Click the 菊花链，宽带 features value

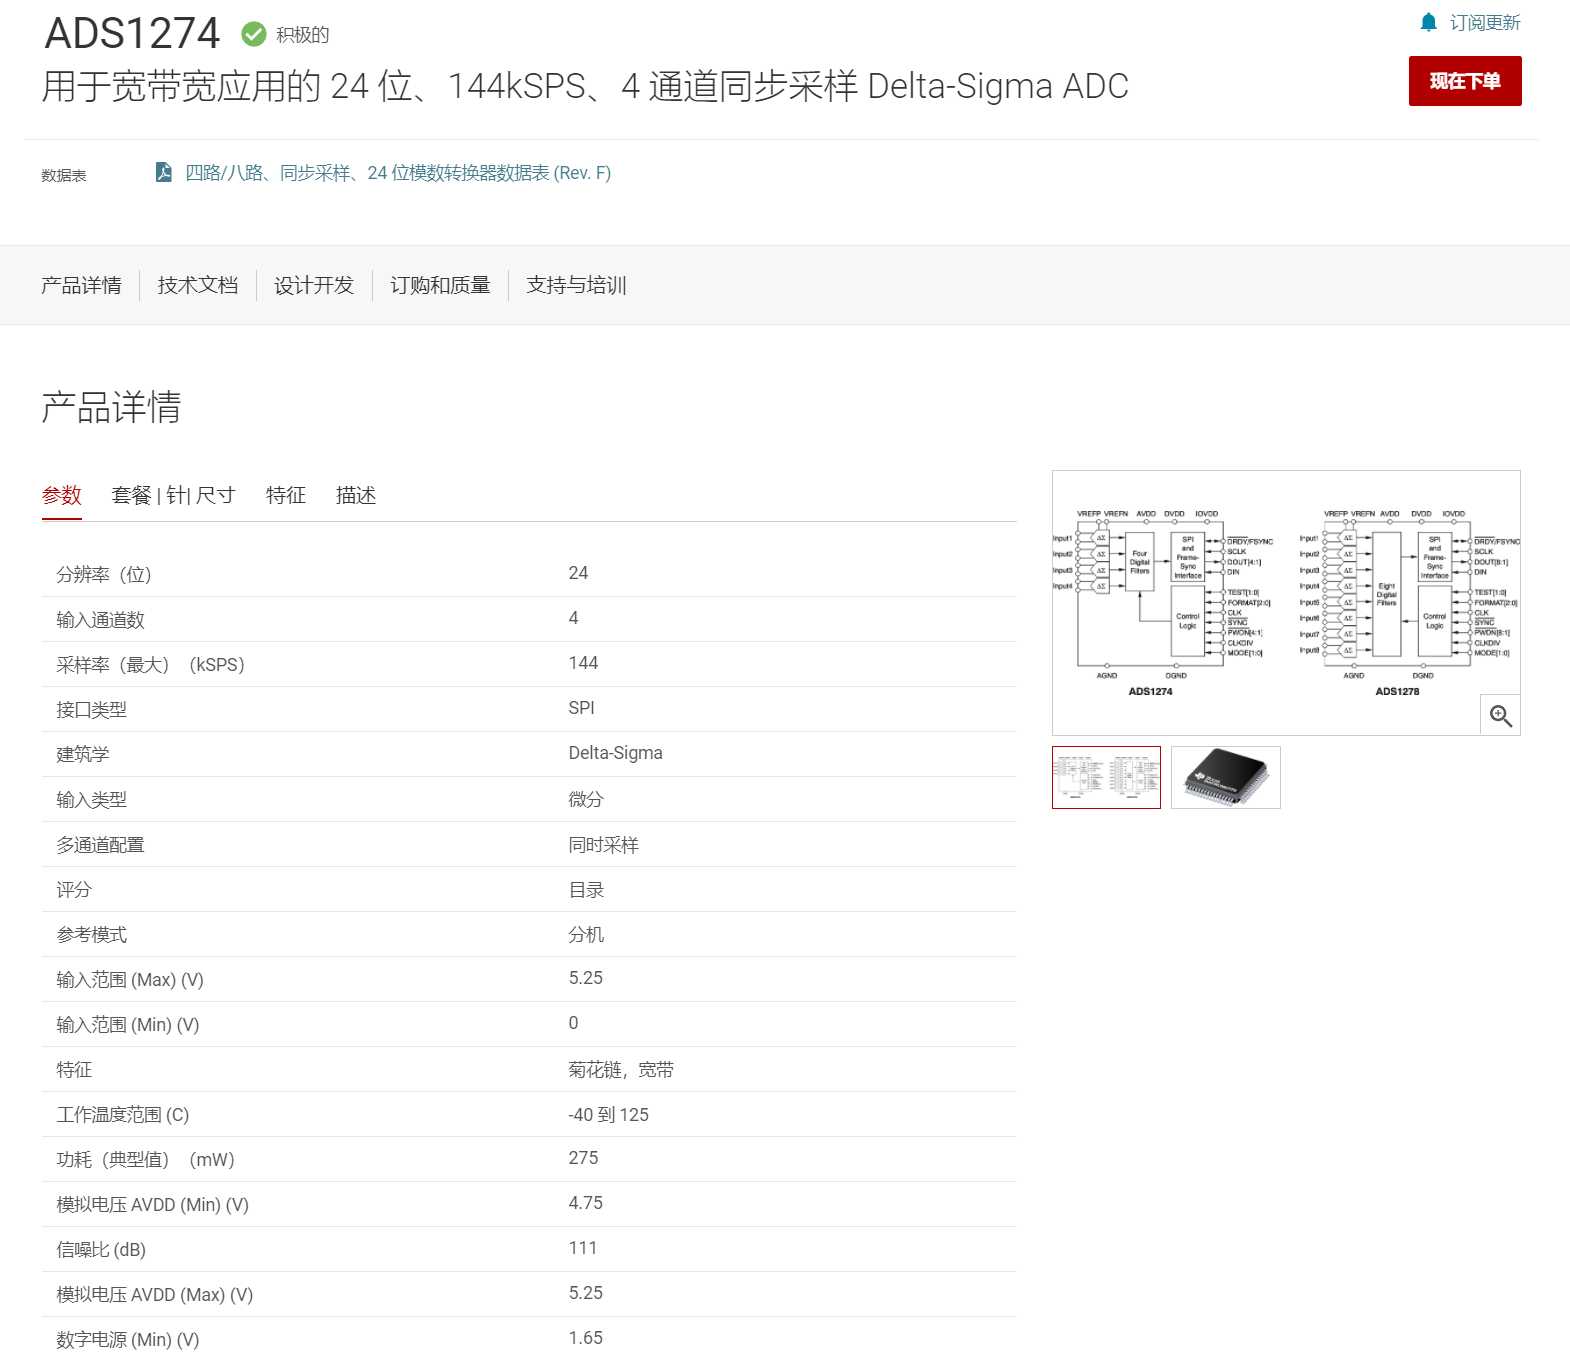tap(621, 1070)
